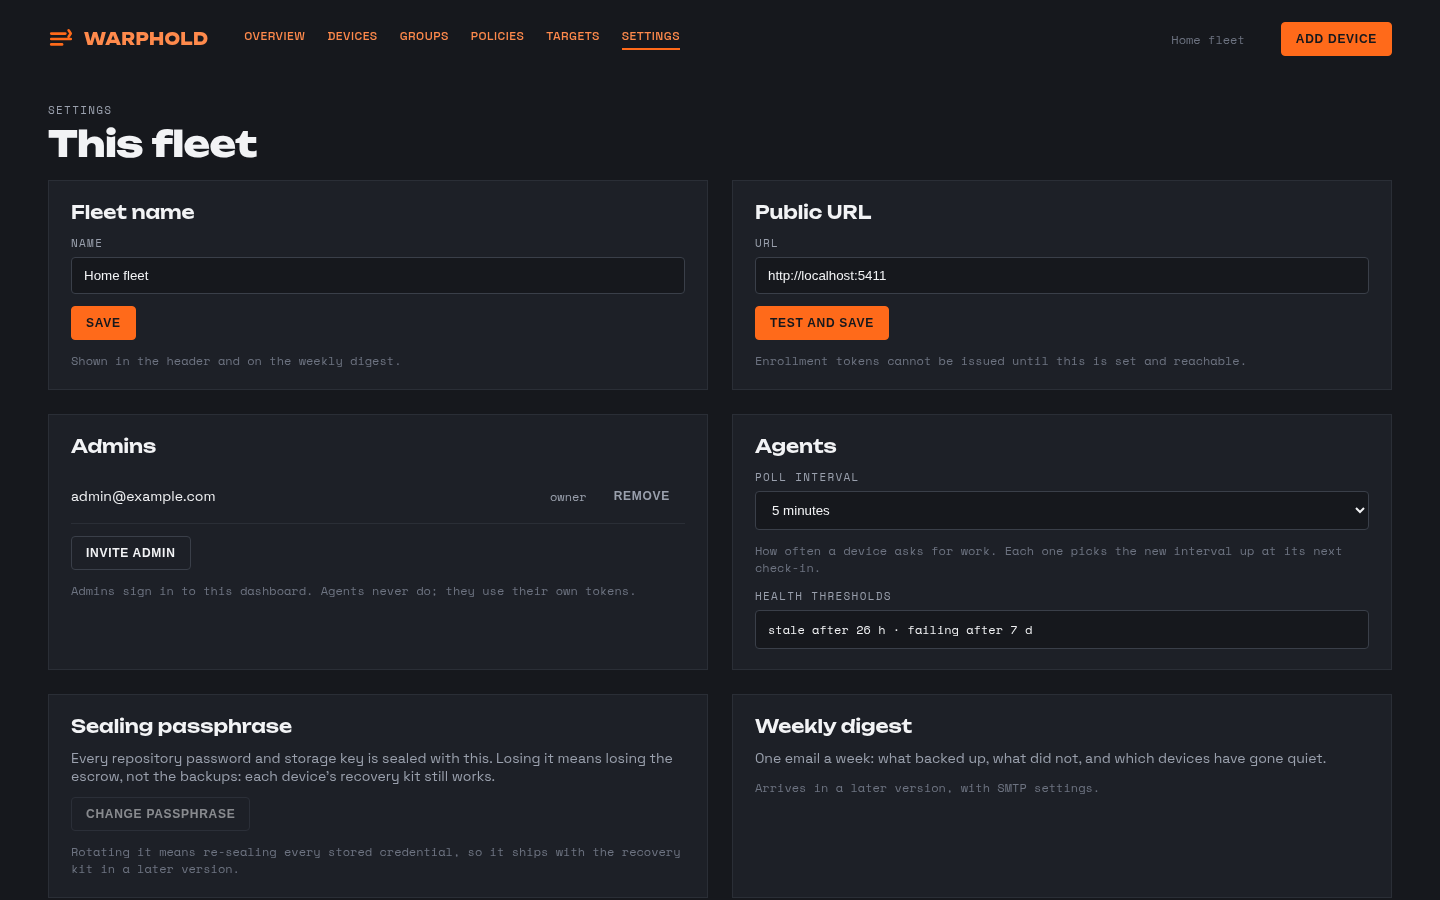1440x900 pixels.
Task: Open the Poll Interval dropdown
Action: coord(1062,510)
